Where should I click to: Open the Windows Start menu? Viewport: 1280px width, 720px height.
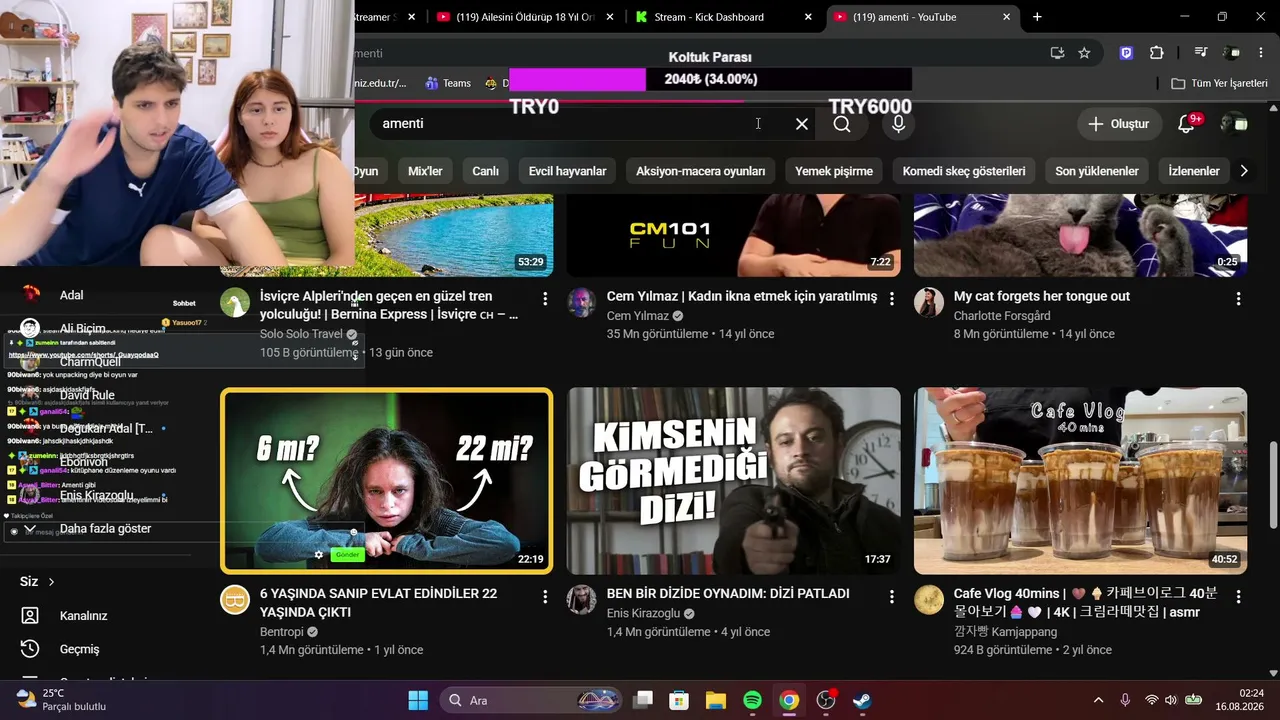(418, 700)
